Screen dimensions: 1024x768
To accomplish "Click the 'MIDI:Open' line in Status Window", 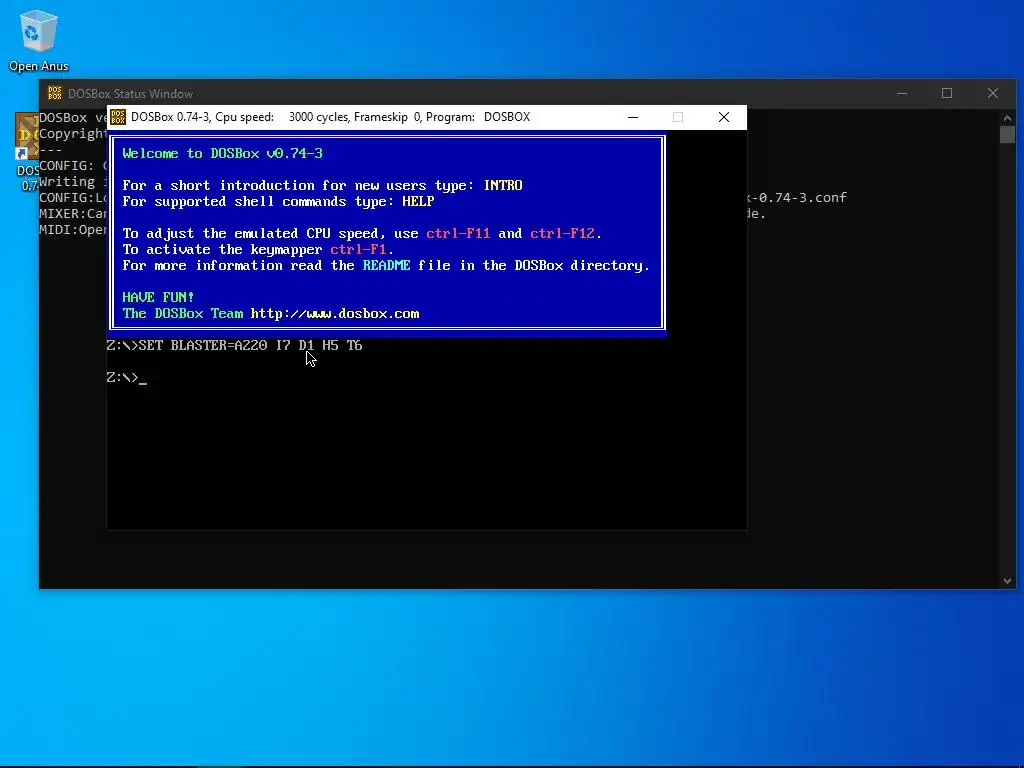I will click(72, 229).
